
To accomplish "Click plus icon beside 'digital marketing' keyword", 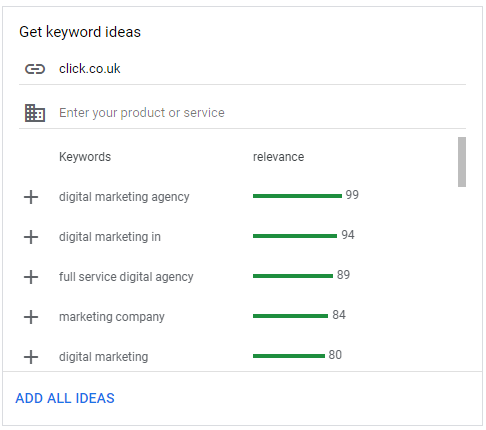I will 31,357.
